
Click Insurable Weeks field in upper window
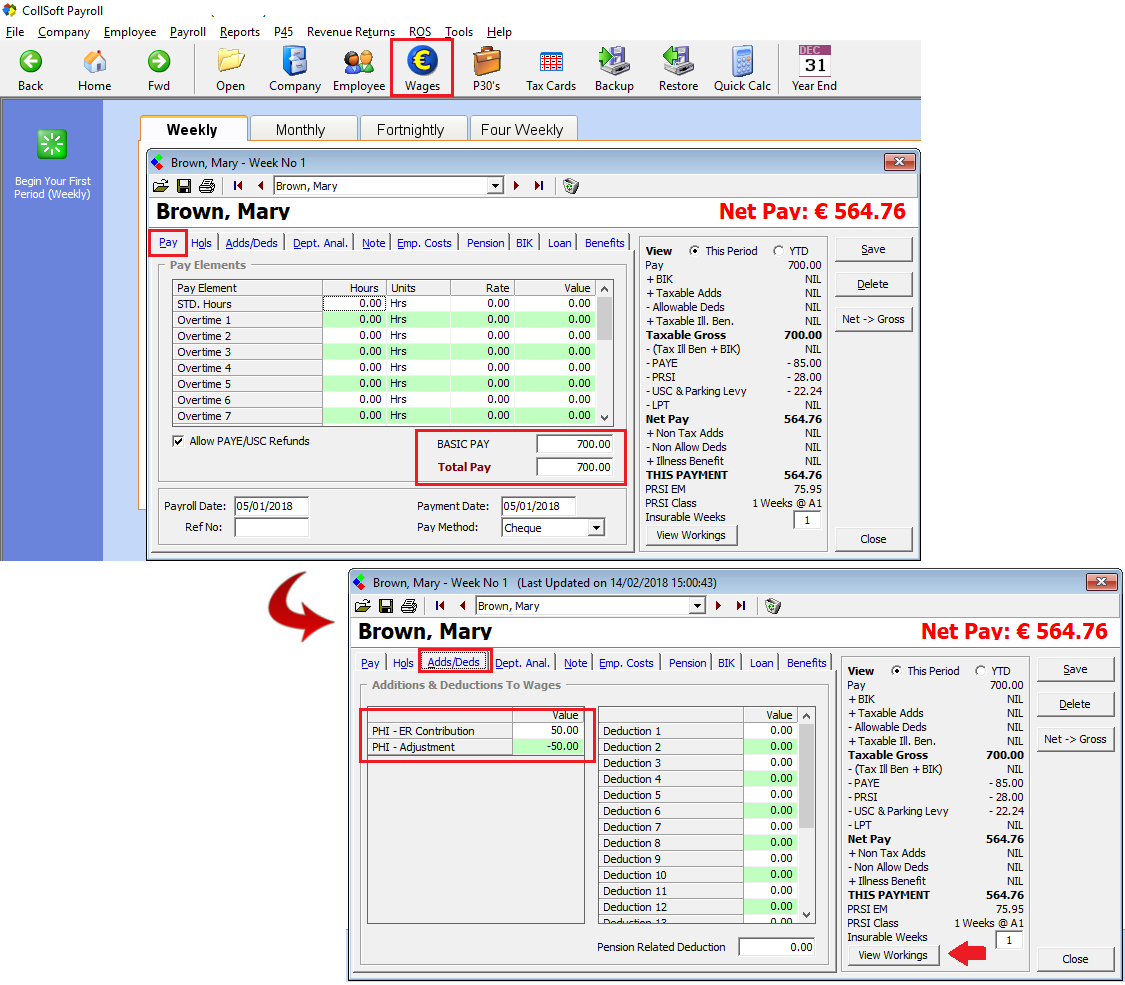pos(807,520)
